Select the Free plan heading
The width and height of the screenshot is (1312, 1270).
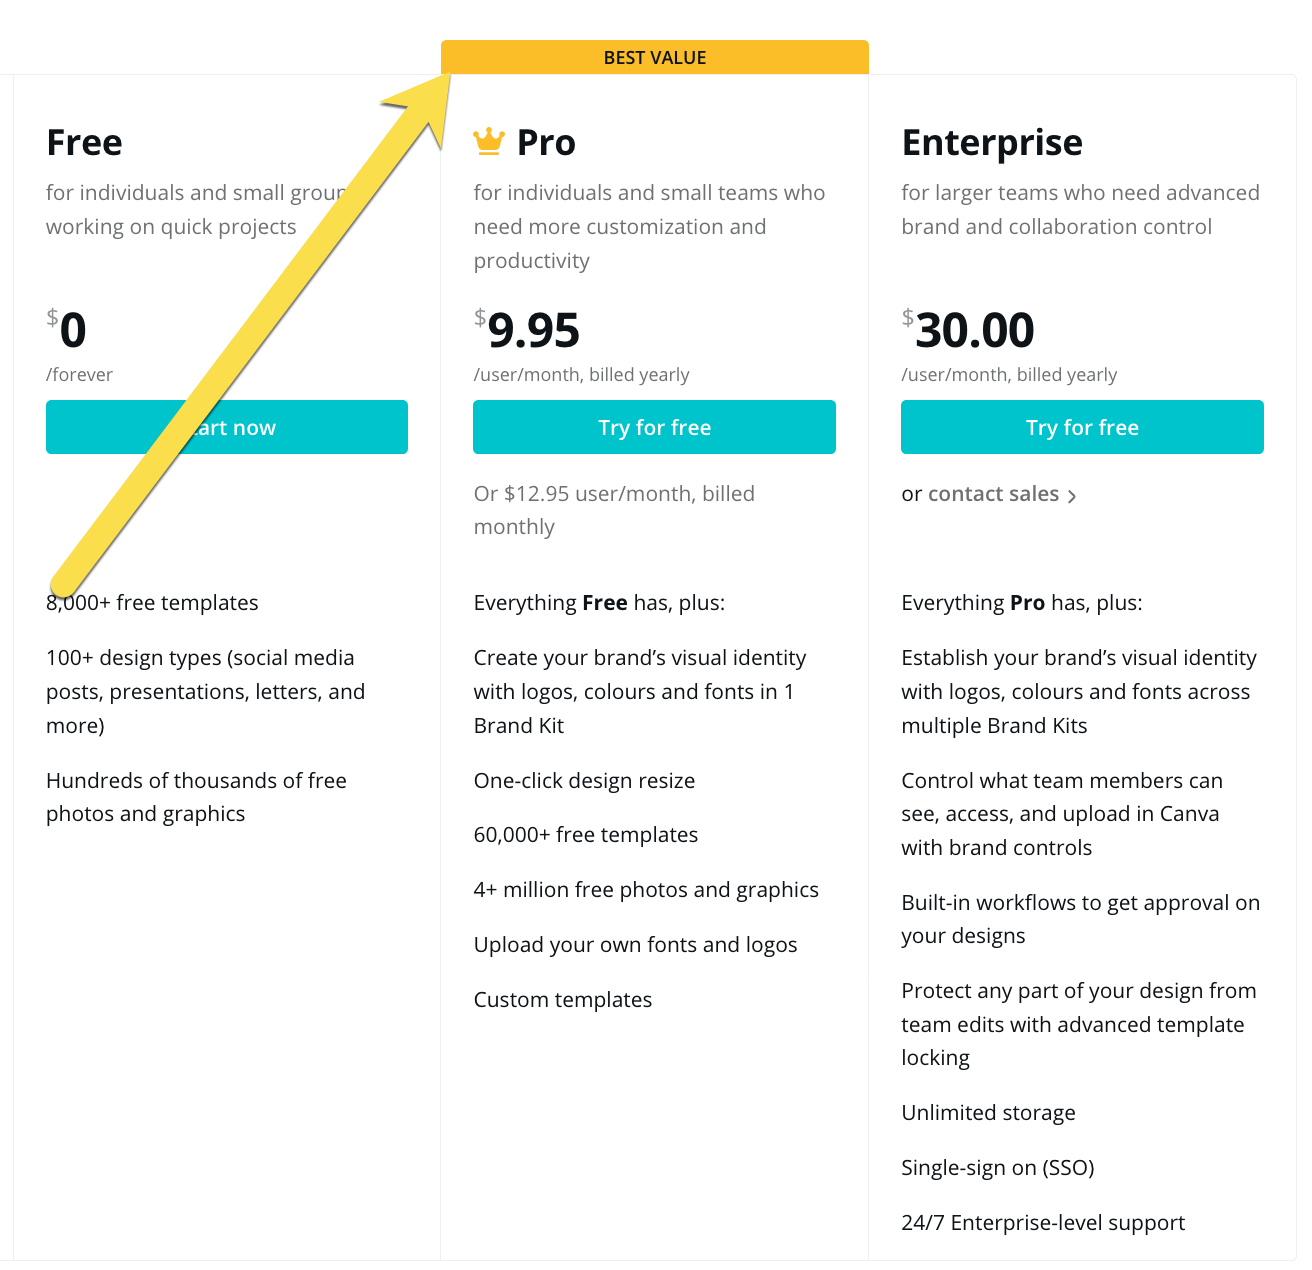pos(85,142)
